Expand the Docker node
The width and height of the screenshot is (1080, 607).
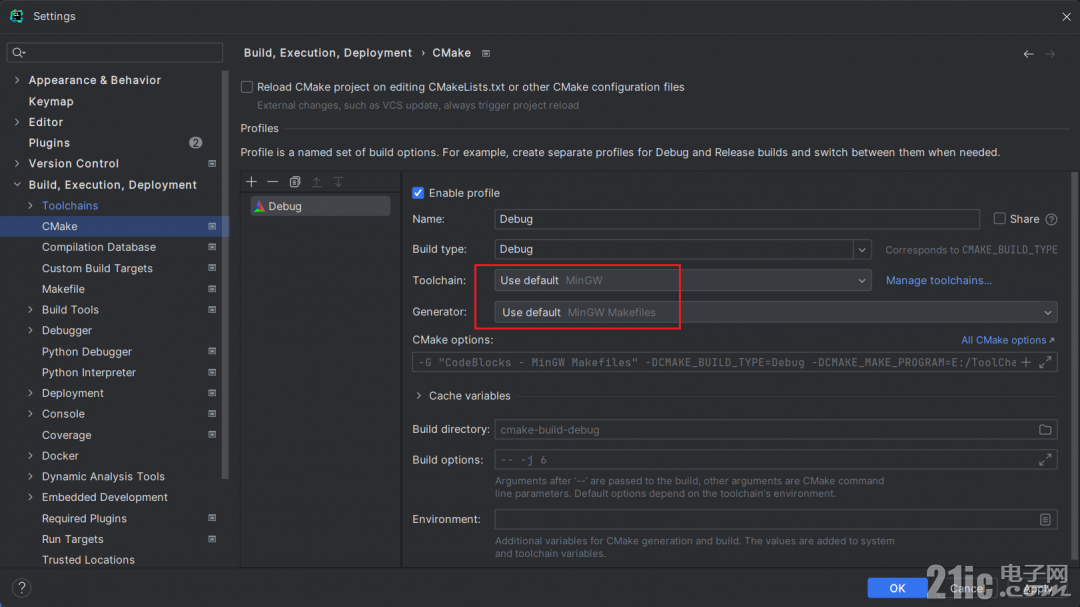point(30,456)
